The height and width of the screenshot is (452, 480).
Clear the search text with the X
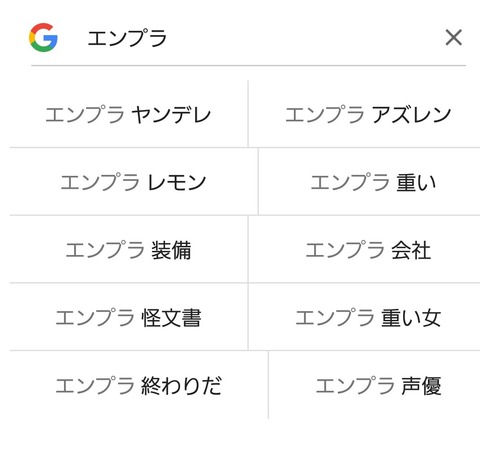(x=454, y=37)
